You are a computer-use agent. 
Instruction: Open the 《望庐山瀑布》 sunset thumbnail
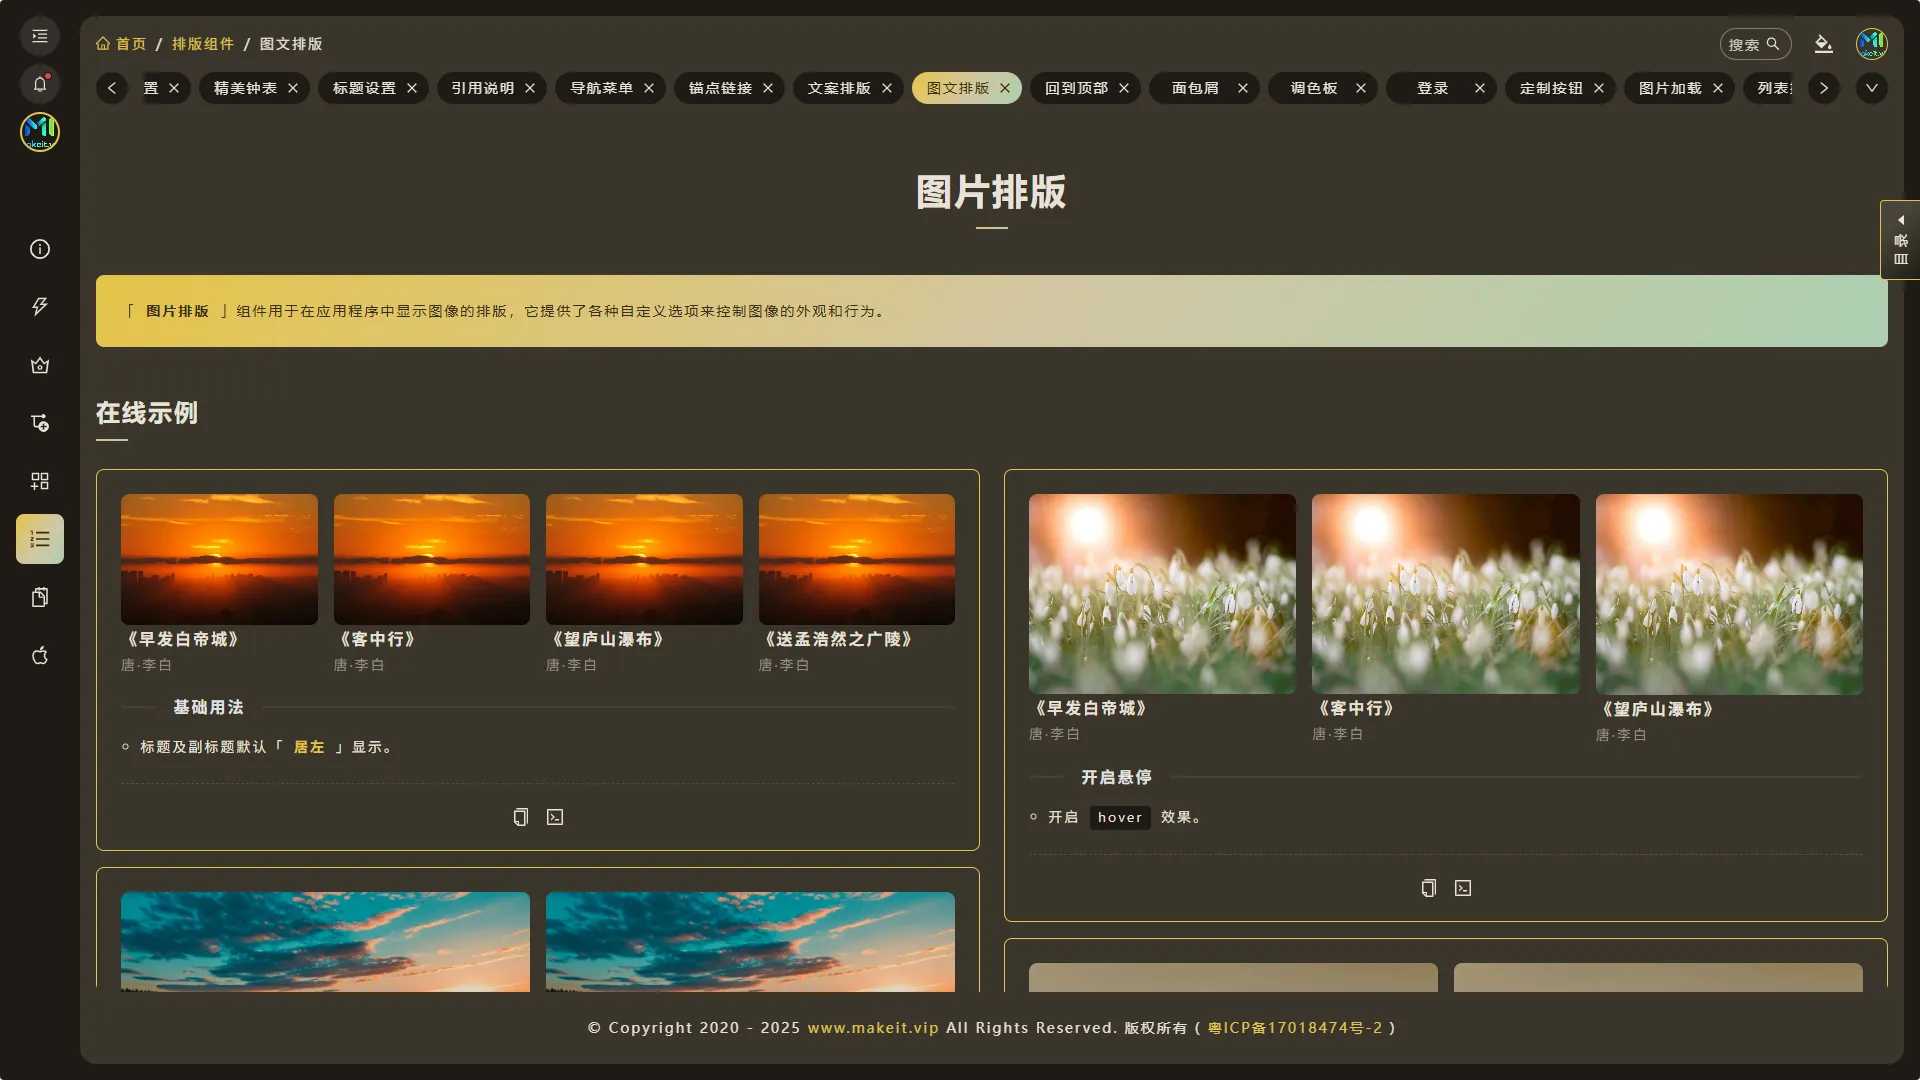[x=644, y=559]
